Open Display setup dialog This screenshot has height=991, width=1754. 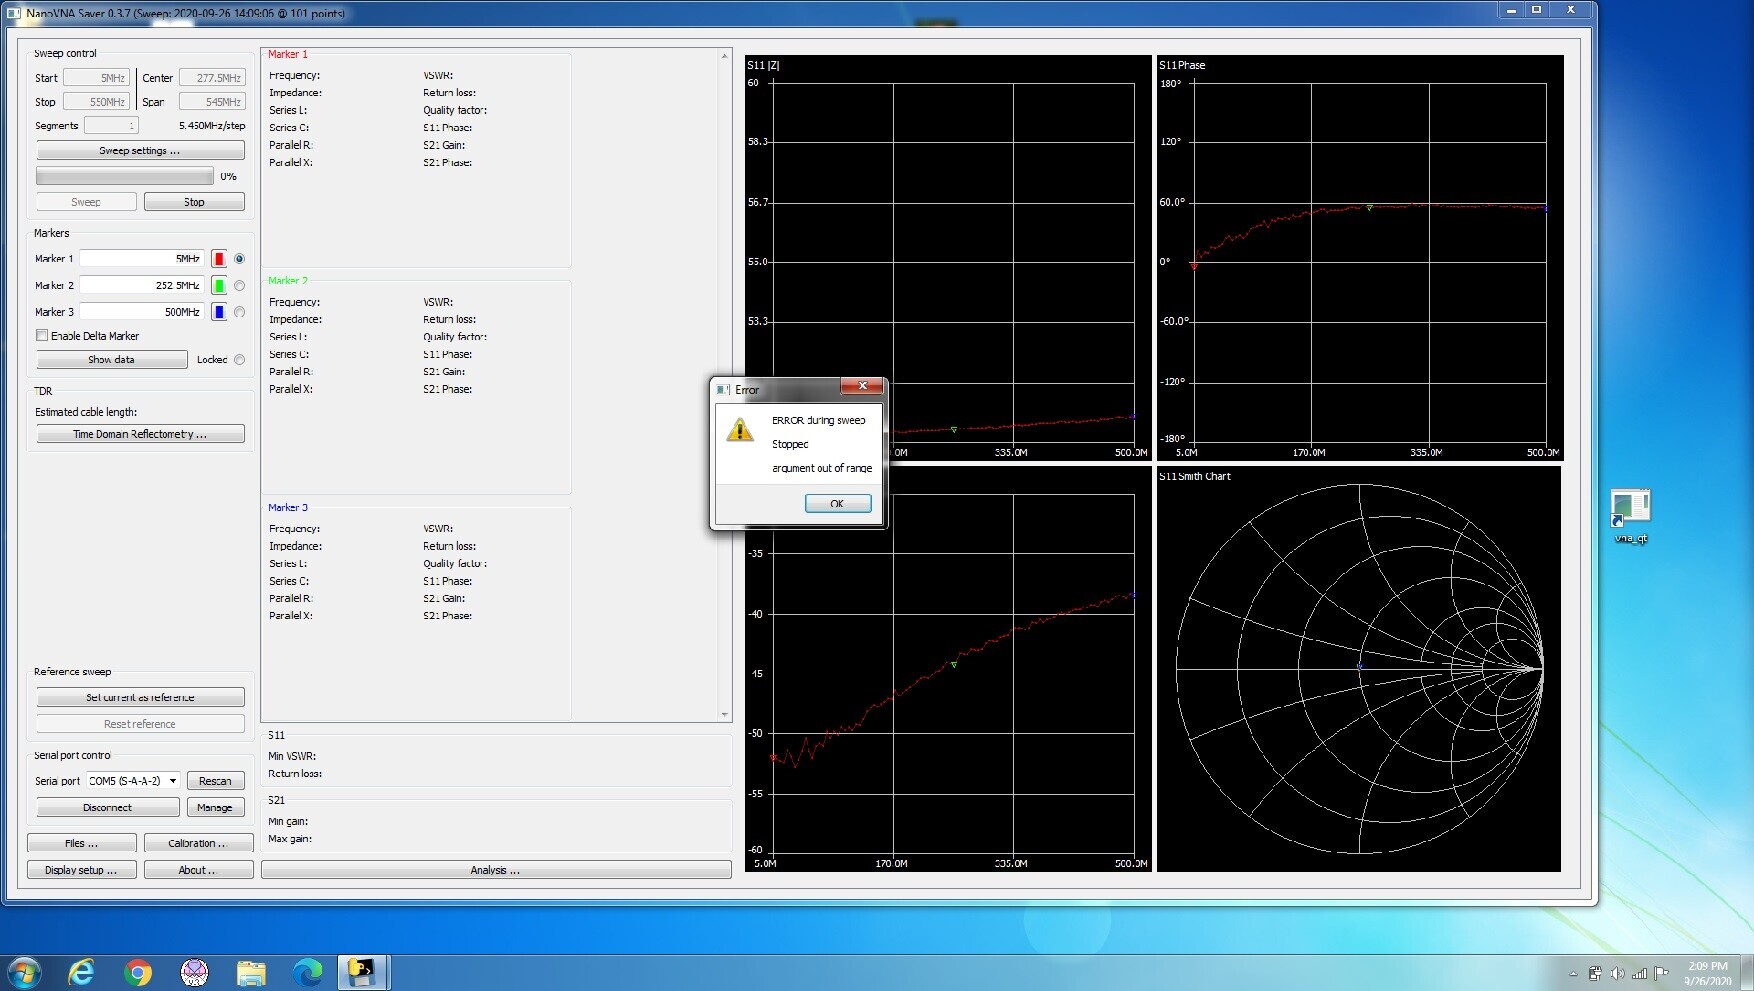pos(81,870)
